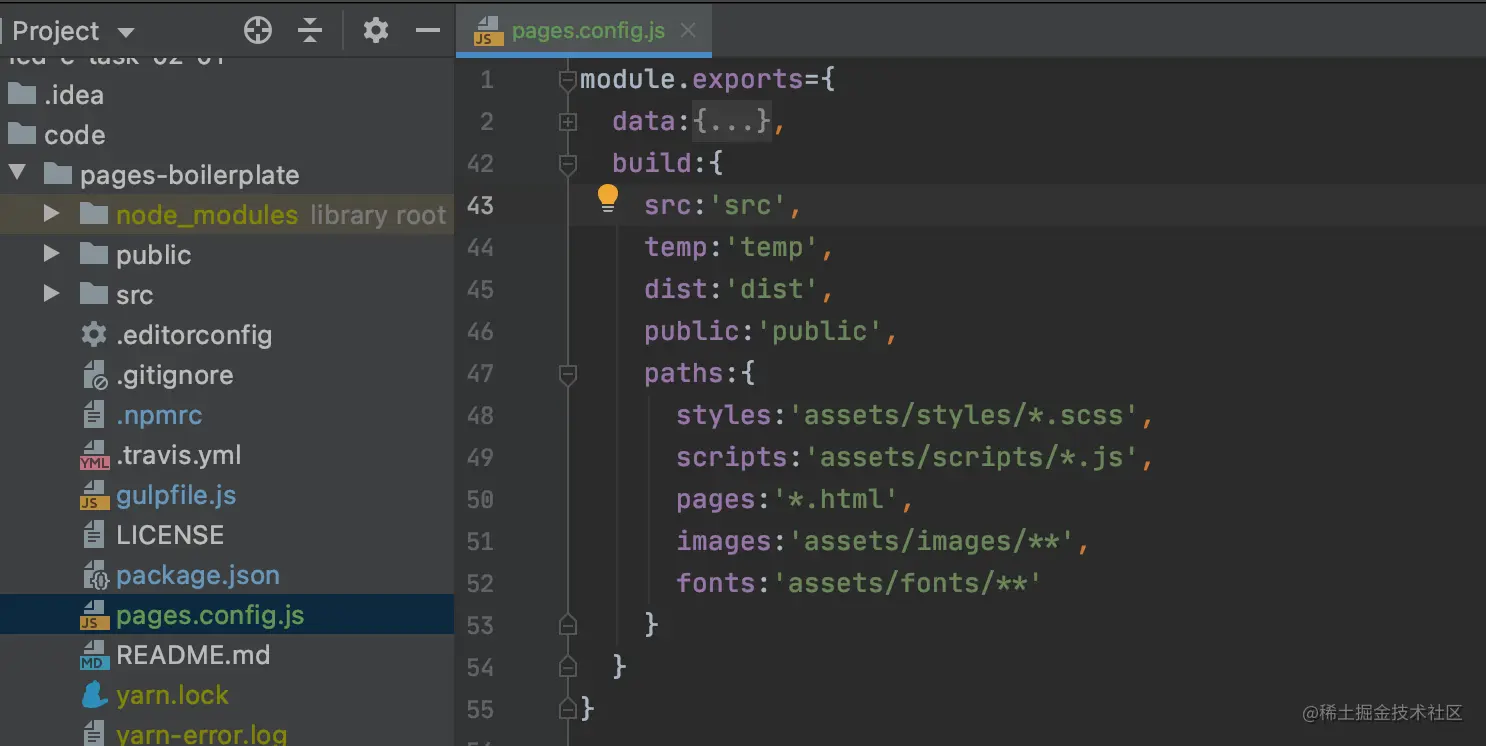Select yarn-error.log in the project tree

[227, 735]
